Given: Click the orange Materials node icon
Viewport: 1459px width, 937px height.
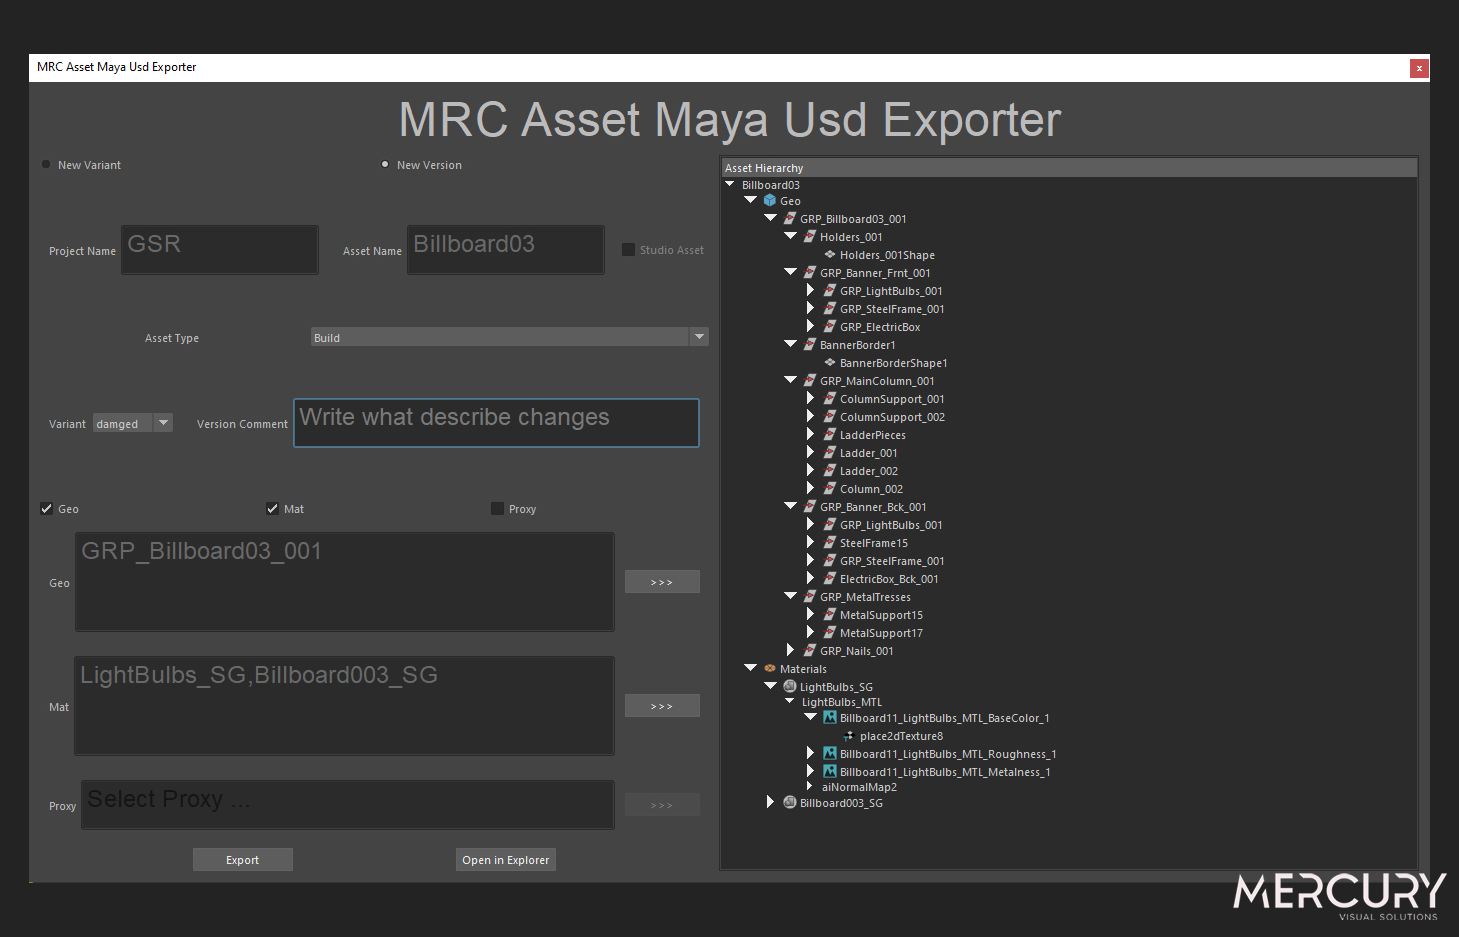Looking at the screenshot, I should [x=770, y=669].
